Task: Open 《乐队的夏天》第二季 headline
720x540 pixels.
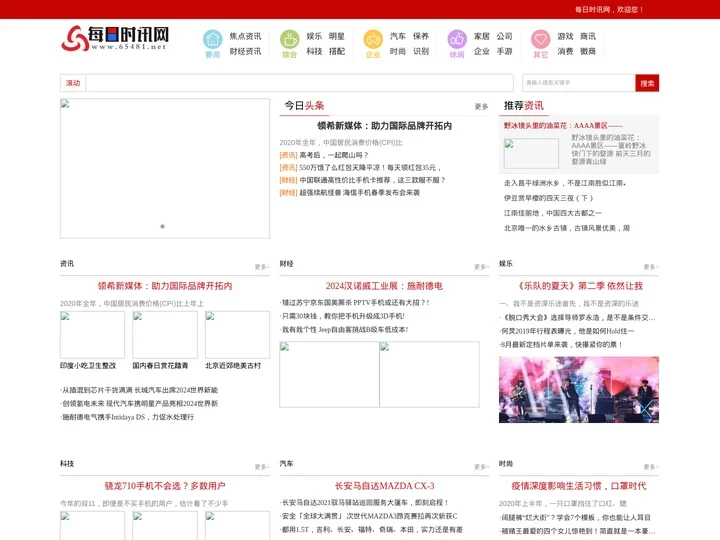Action: [x=579, y=286]
